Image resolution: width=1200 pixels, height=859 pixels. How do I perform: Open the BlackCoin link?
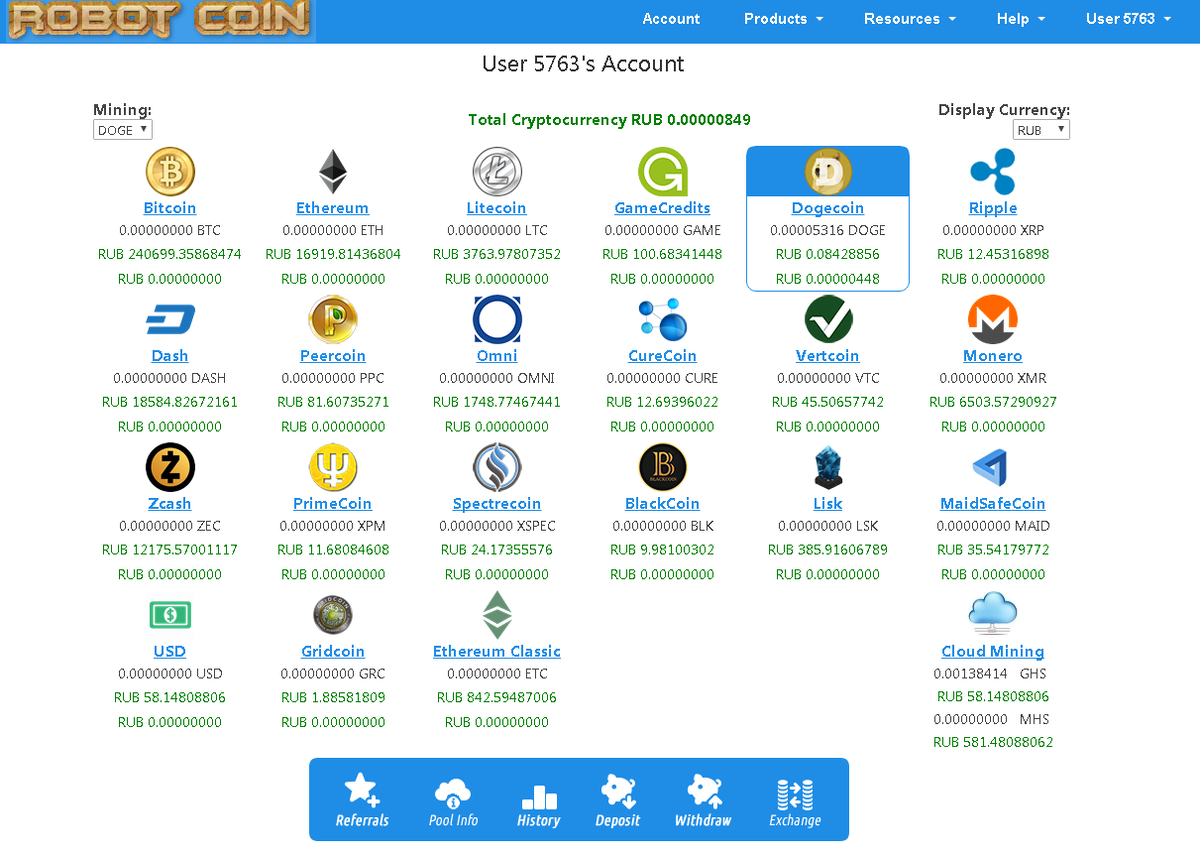point(663,504)
